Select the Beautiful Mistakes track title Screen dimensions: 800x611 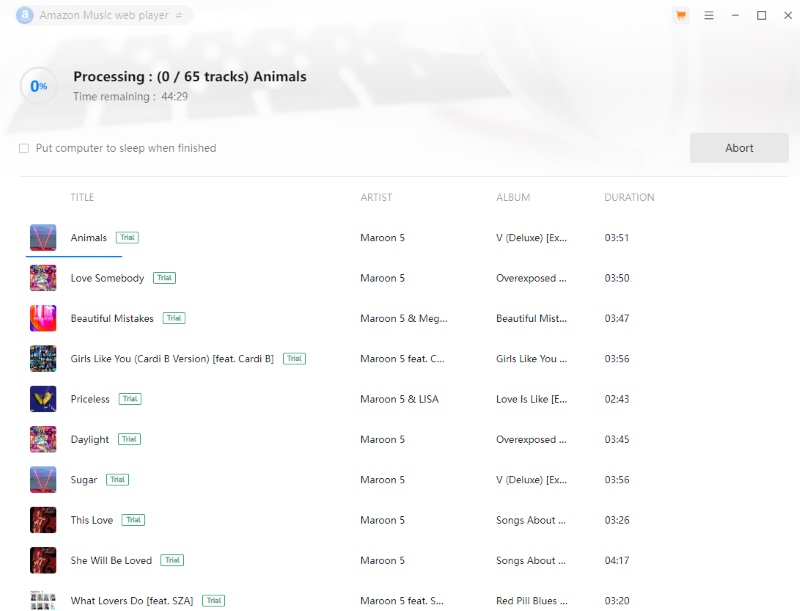112,318
